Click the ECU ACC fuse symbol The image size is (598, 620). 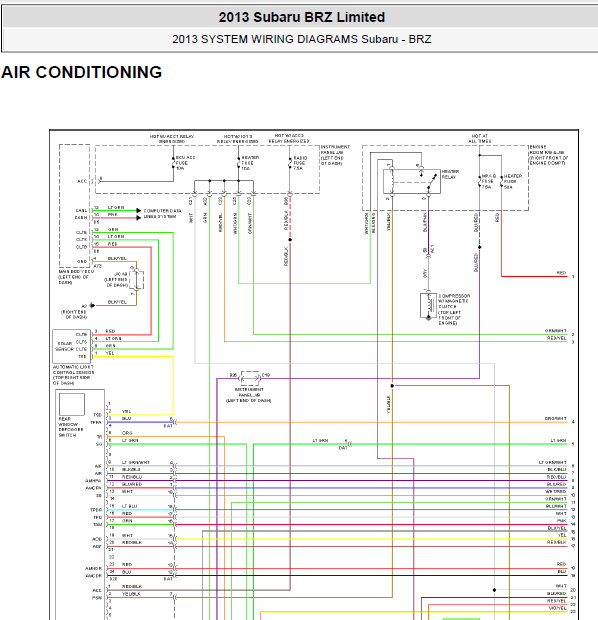173,163
